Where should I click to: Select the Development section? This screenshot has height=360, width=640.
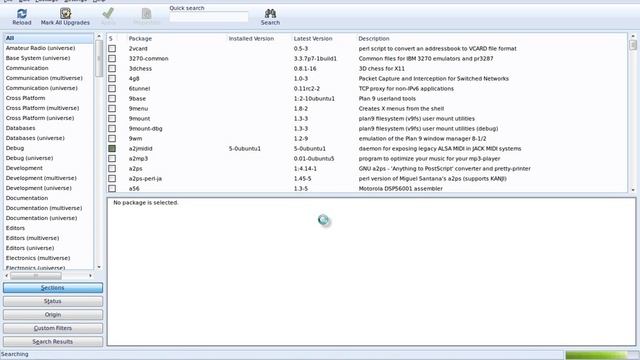(x=24, y=168)
